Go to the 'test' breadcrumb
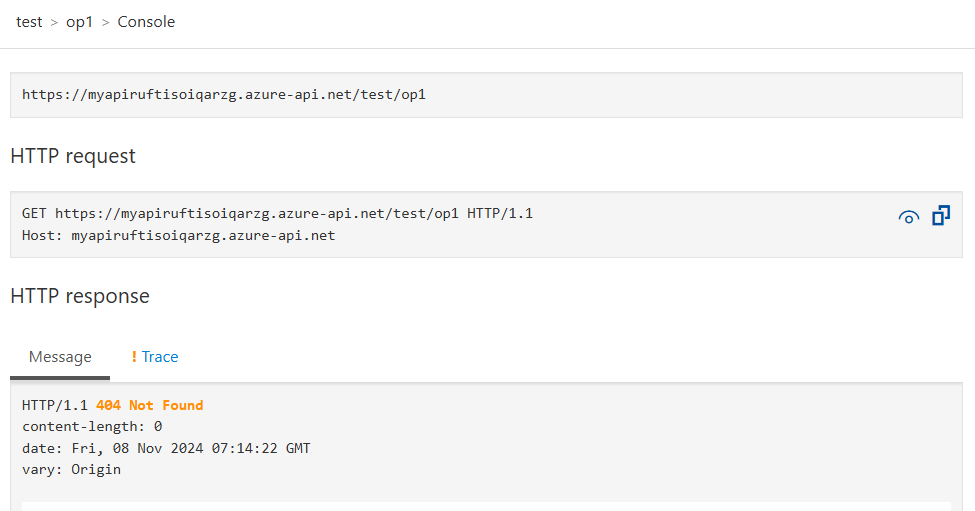Image resolution: width=975 pixels, height=511 pixels. [x=29, y=22]
